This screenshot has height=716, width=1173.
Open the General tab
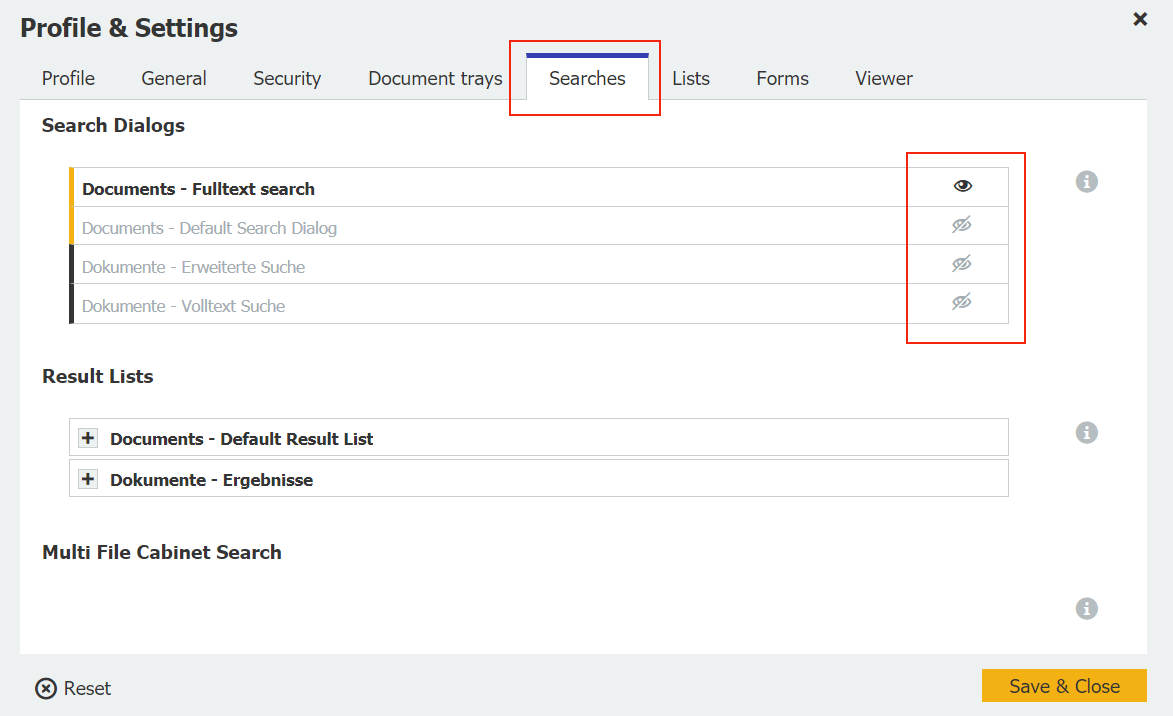(174, 78)
